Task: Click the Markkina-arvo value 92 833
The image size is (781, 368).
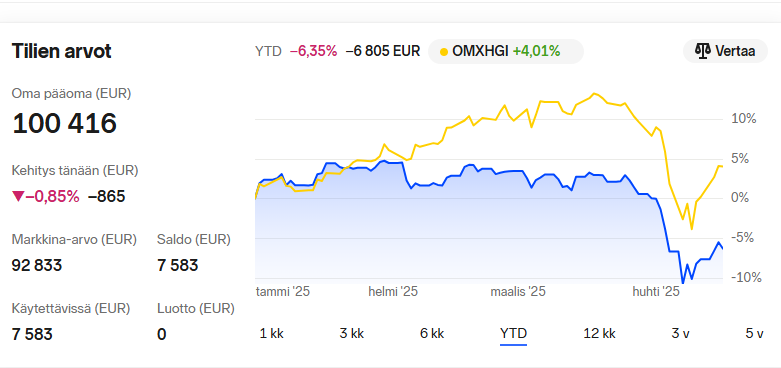Action: click(37, 265)
